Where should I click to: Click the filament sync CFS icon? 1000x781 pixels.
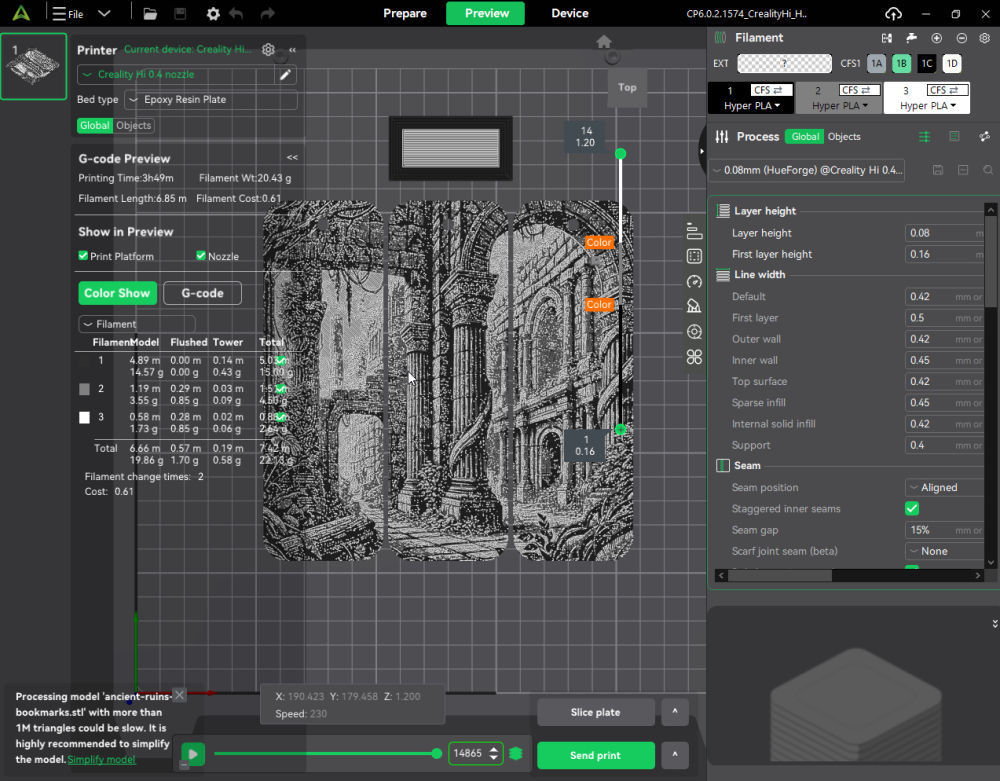click(886, 38)
